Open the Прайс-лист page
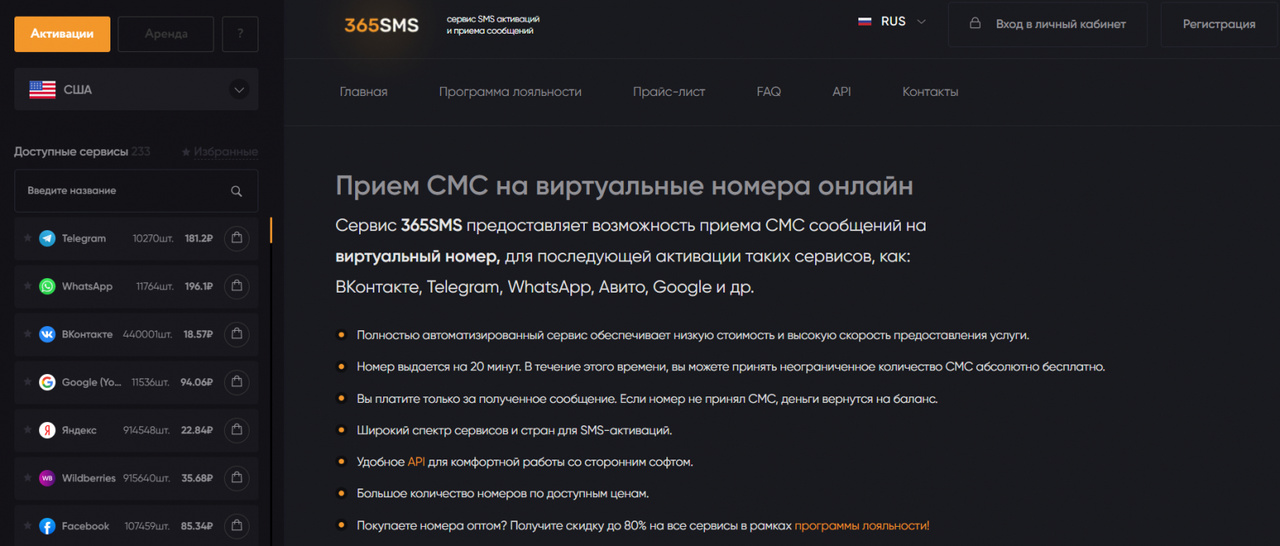Image resolution: width=1280 pixels, height=546 pixels. [x=669, y=91]
